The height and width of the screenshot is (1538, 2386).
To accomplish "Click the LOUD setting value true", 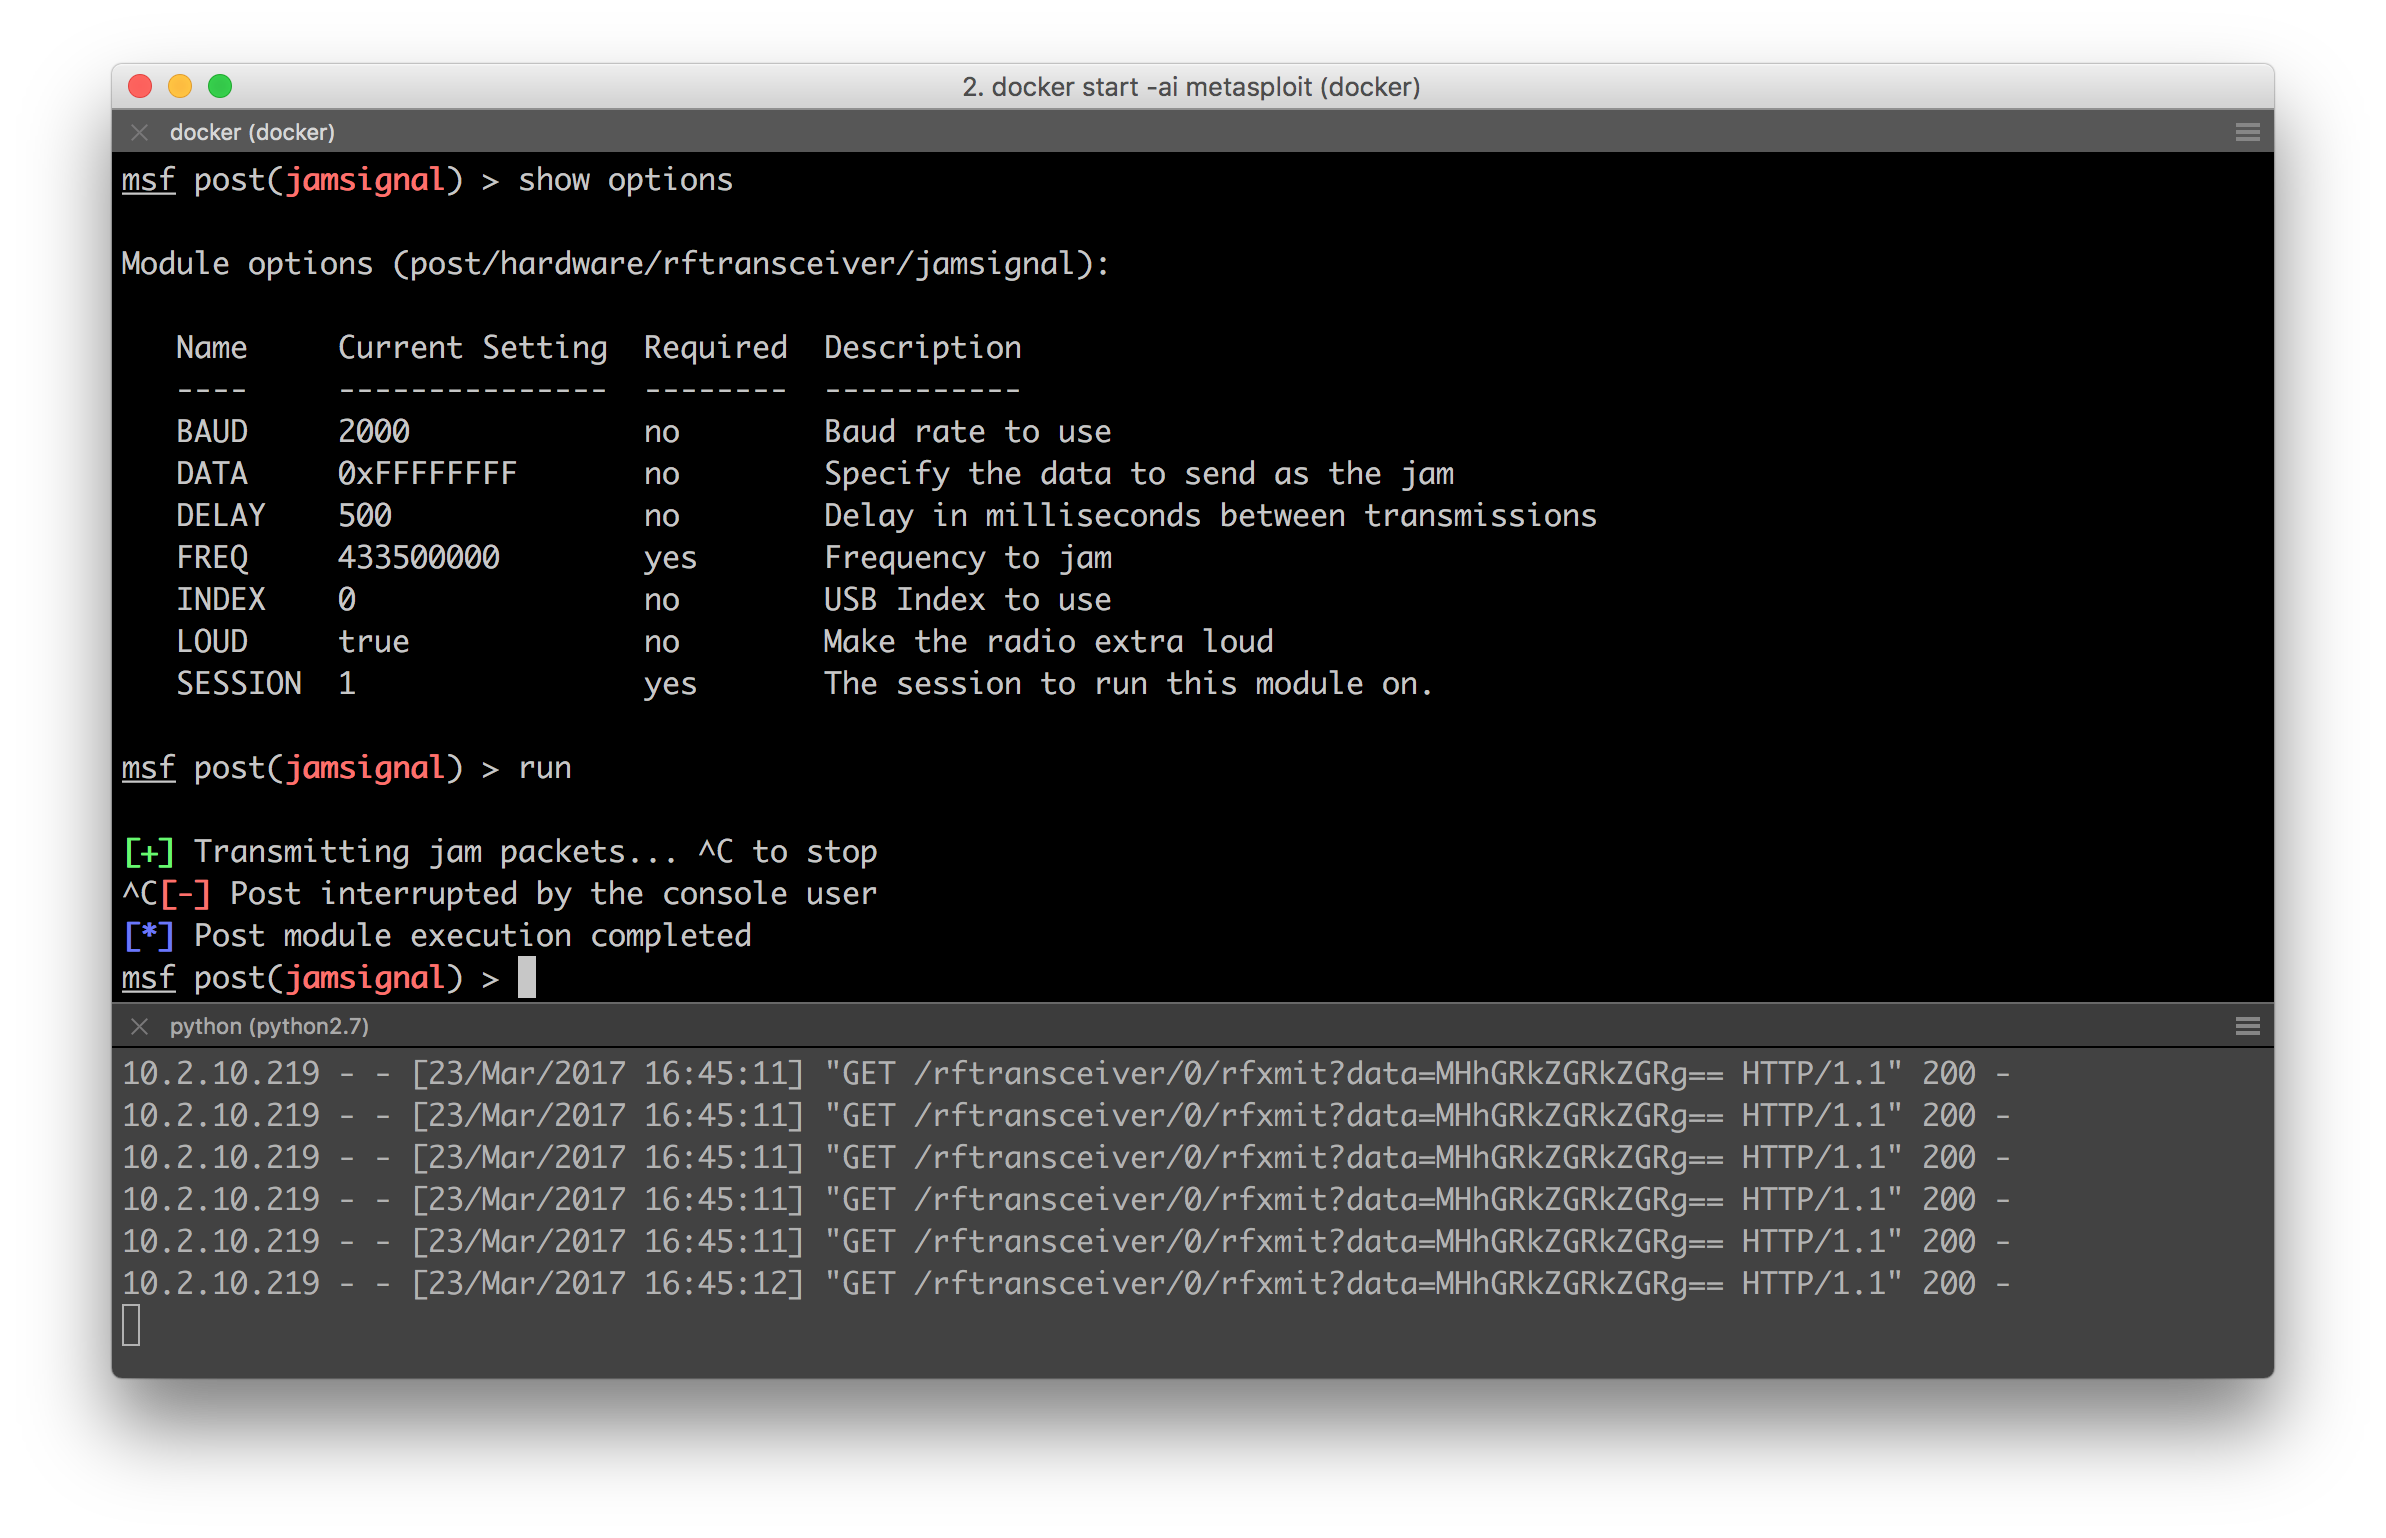I will click(373, 641).
